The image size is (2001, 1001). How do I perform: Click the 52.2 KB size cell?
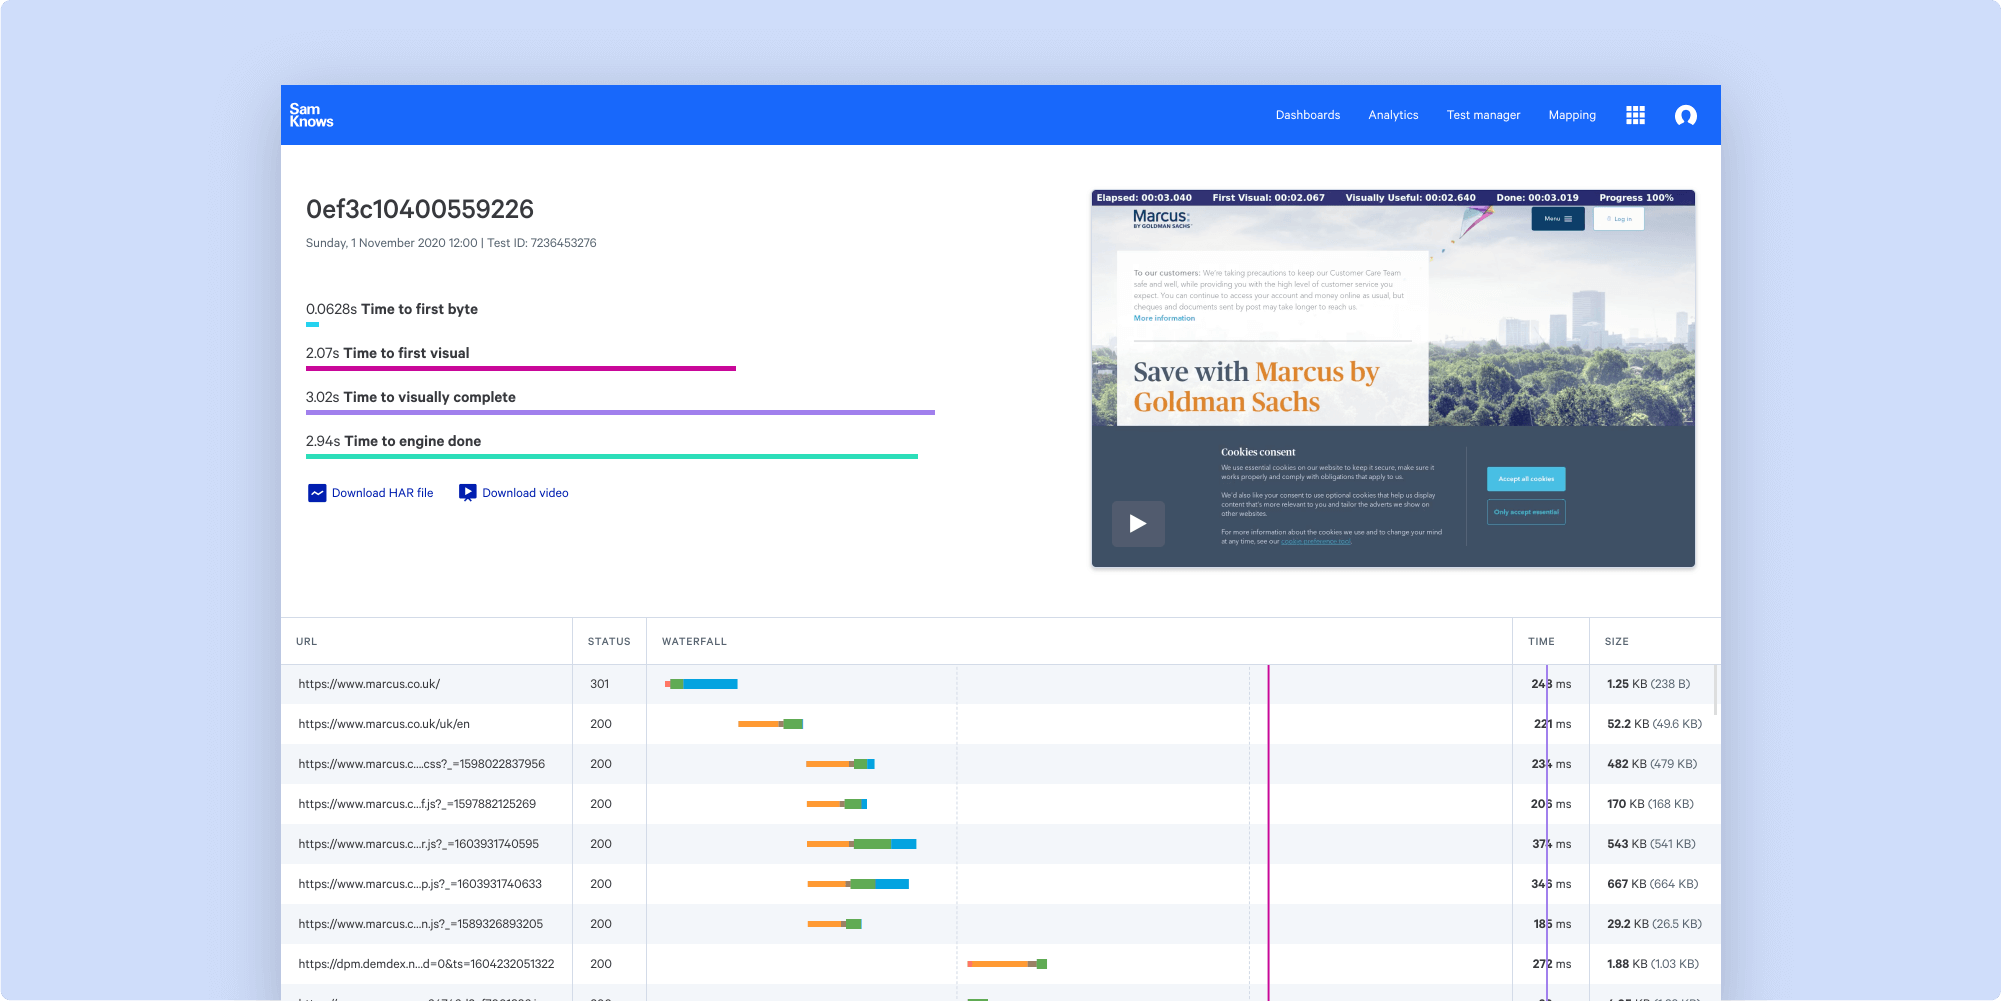click(x=1654, y=724)
